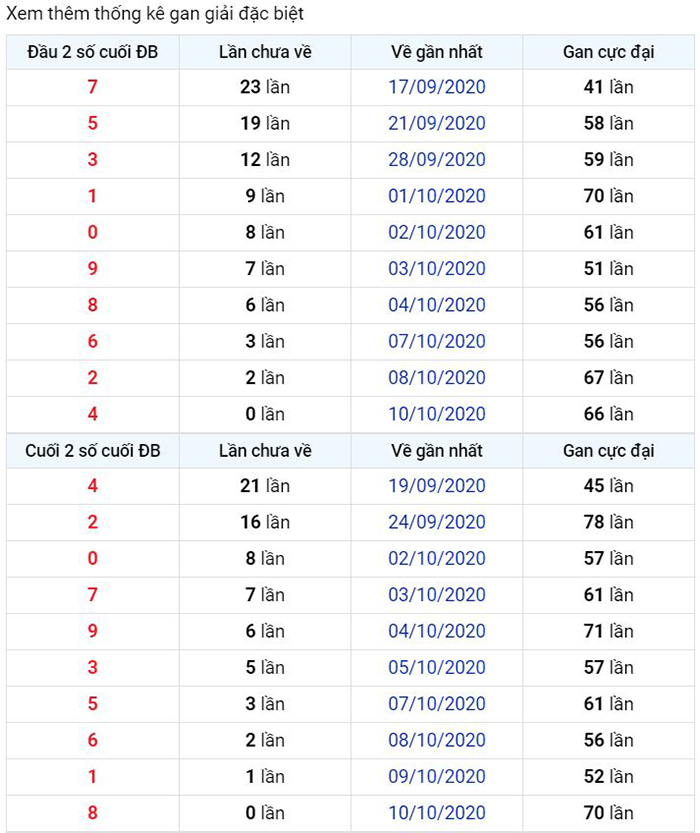
Task: Open the 05/10/2020 date link
Action: 437,667
